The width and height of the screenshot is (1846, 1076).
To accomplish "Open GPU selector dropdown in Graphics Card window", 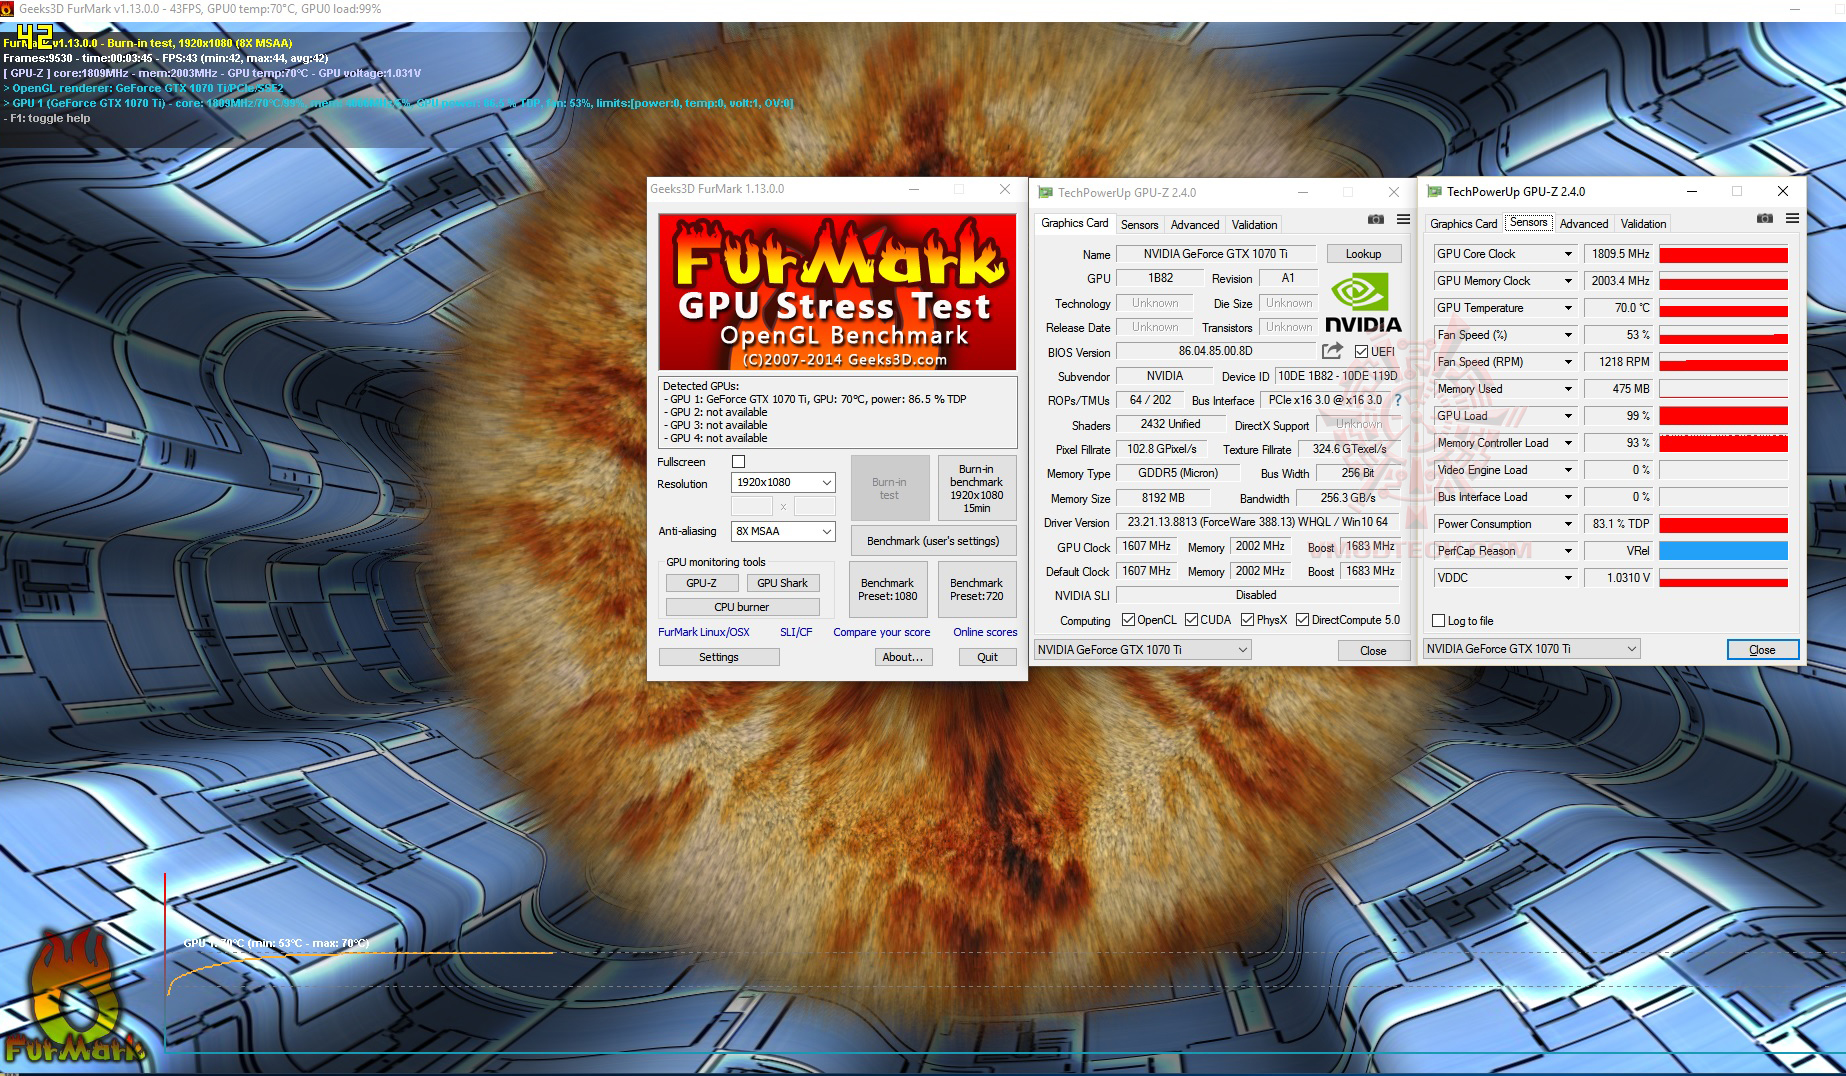I will tap(1142, 650).
